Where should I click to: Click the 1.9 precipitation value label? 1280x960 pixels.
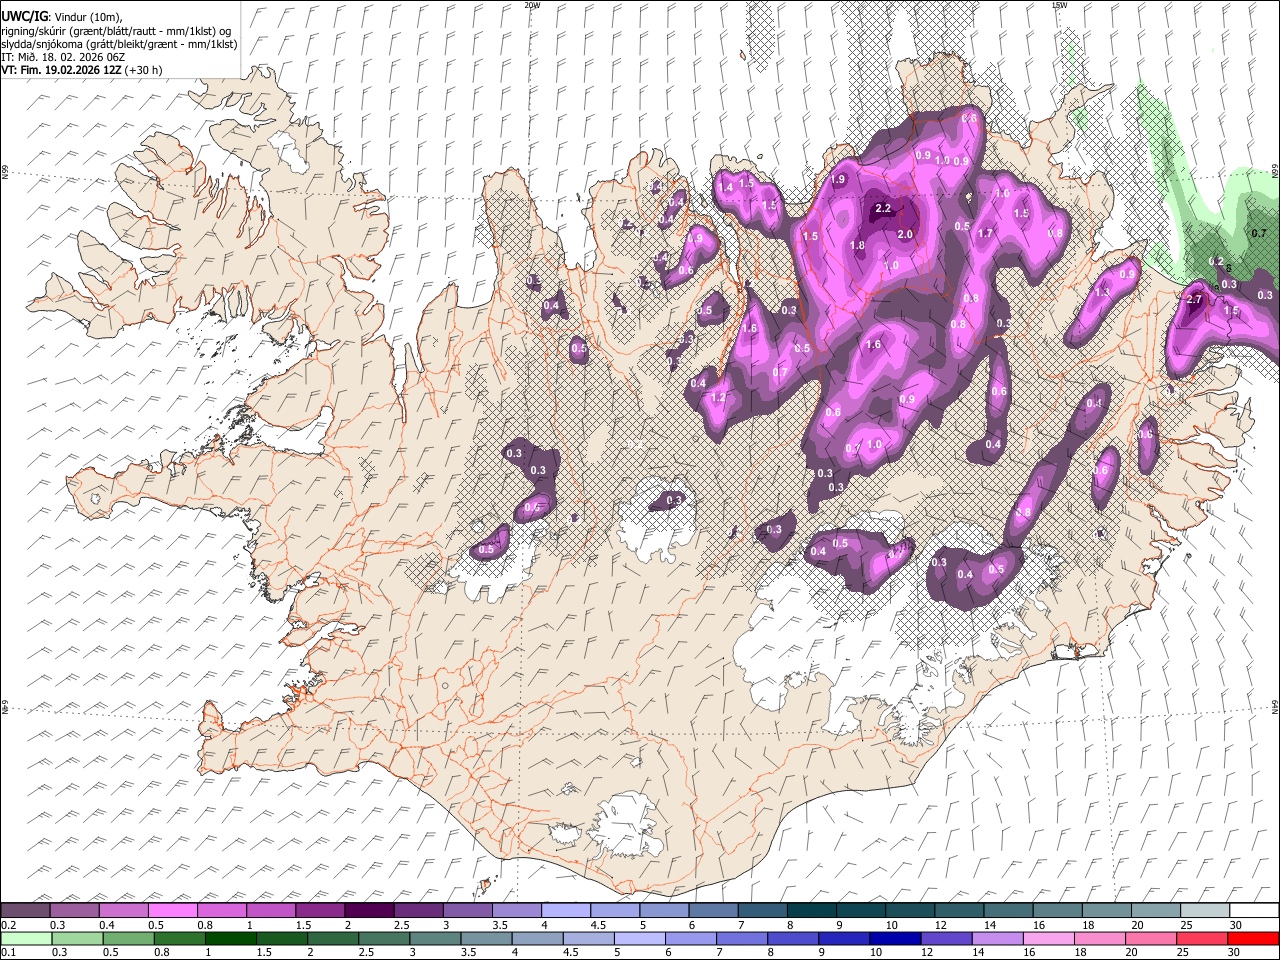click(838, 179)
